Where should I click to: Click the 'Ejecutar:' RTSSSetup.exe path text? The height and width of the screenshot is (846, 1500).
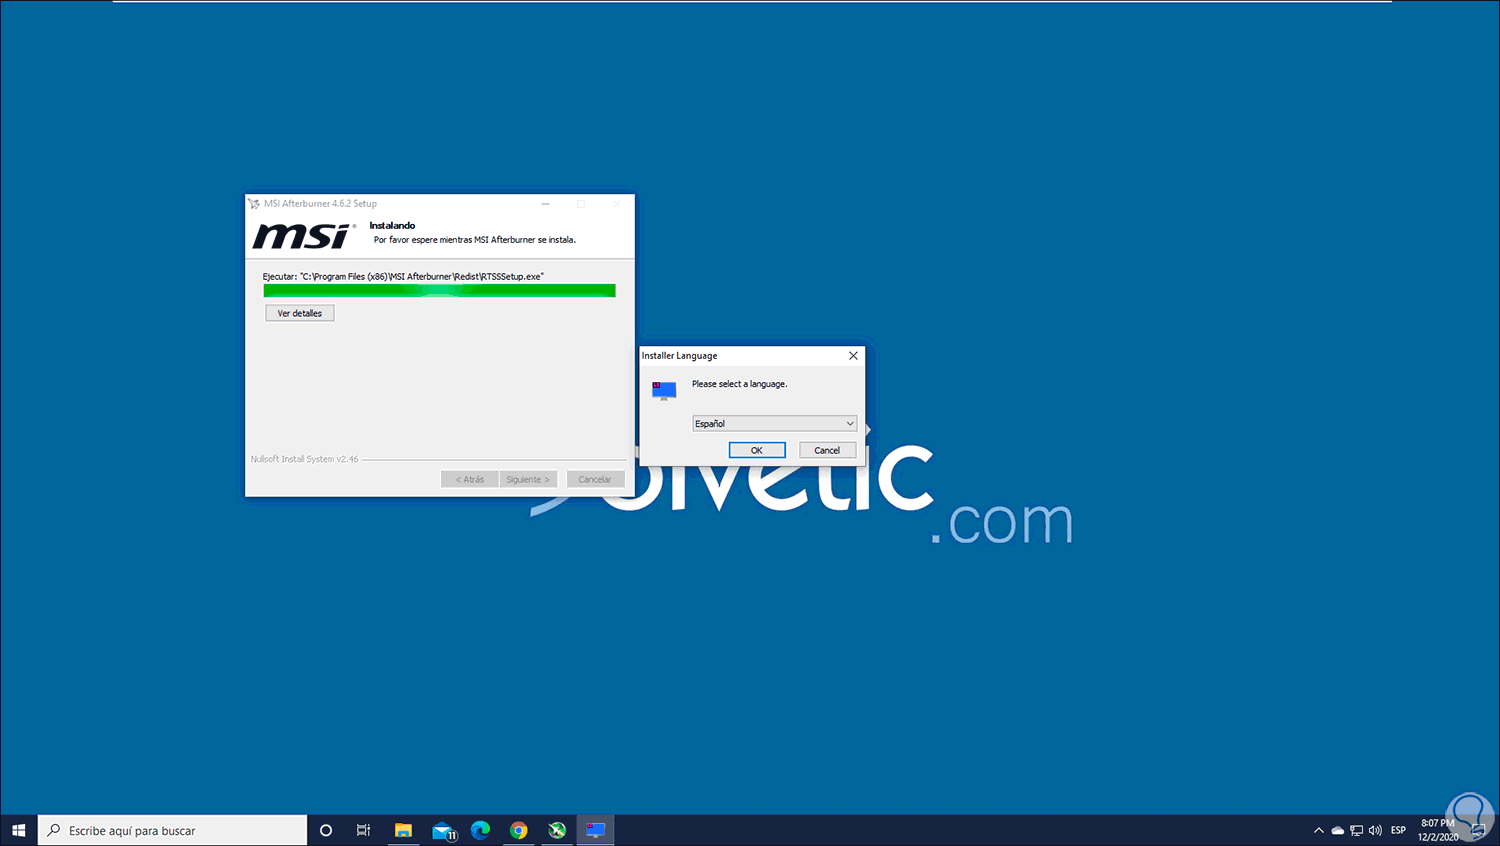[403, 276]
